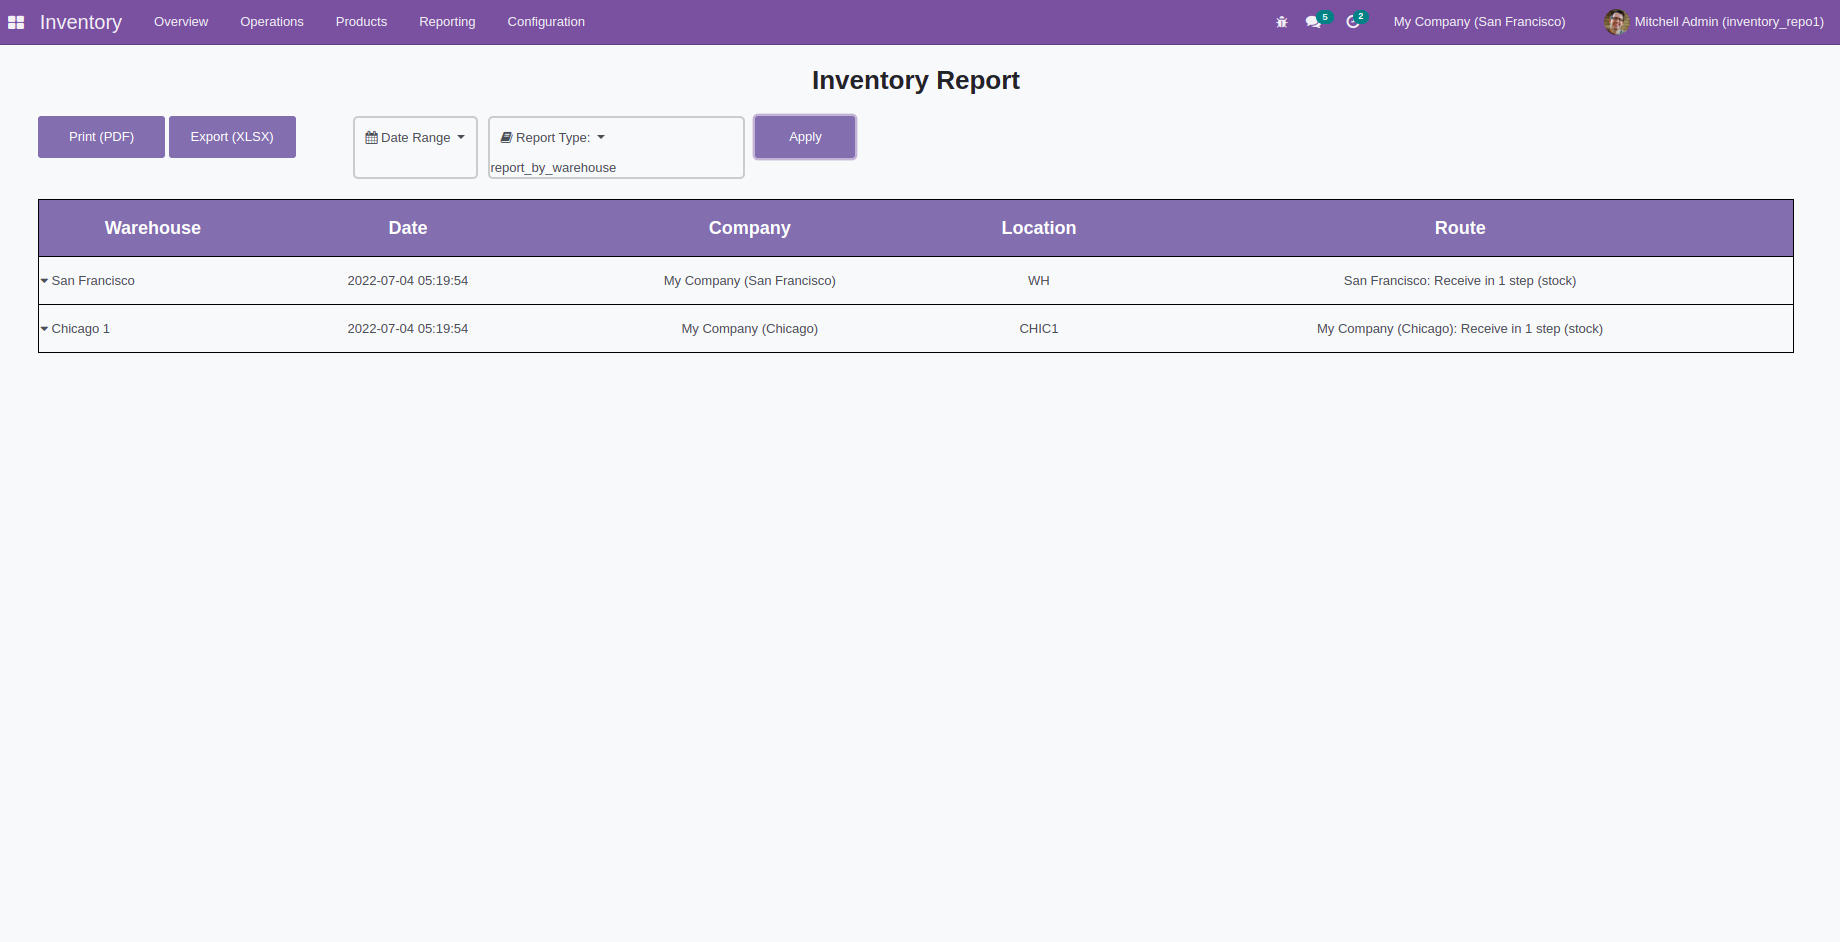
Task: Open the debug bug icon menu
Action: [1282, 22]
